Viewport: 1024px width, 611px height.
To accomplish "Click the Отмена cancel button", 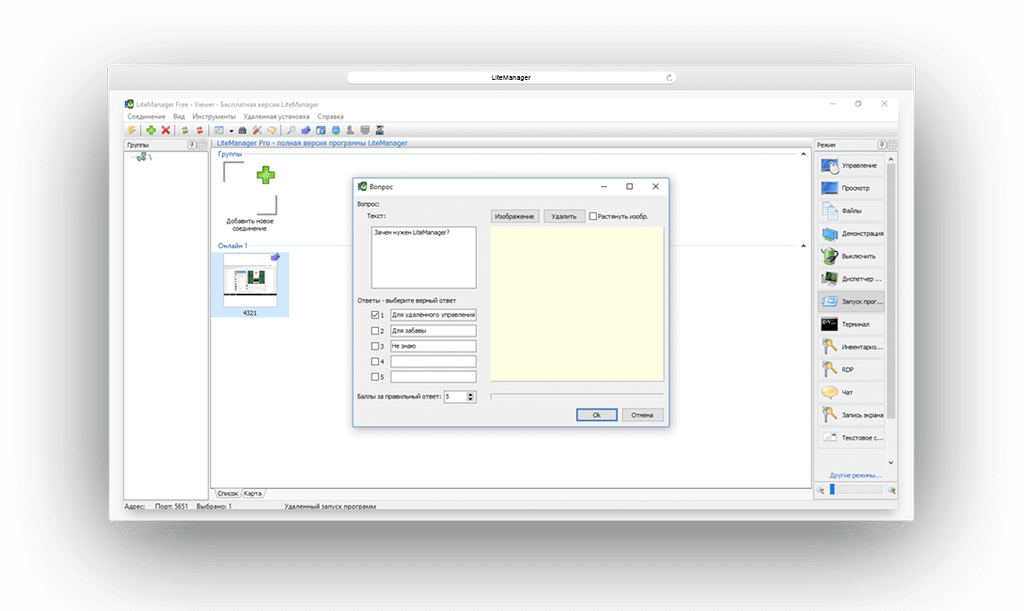I will coord(643,415).
